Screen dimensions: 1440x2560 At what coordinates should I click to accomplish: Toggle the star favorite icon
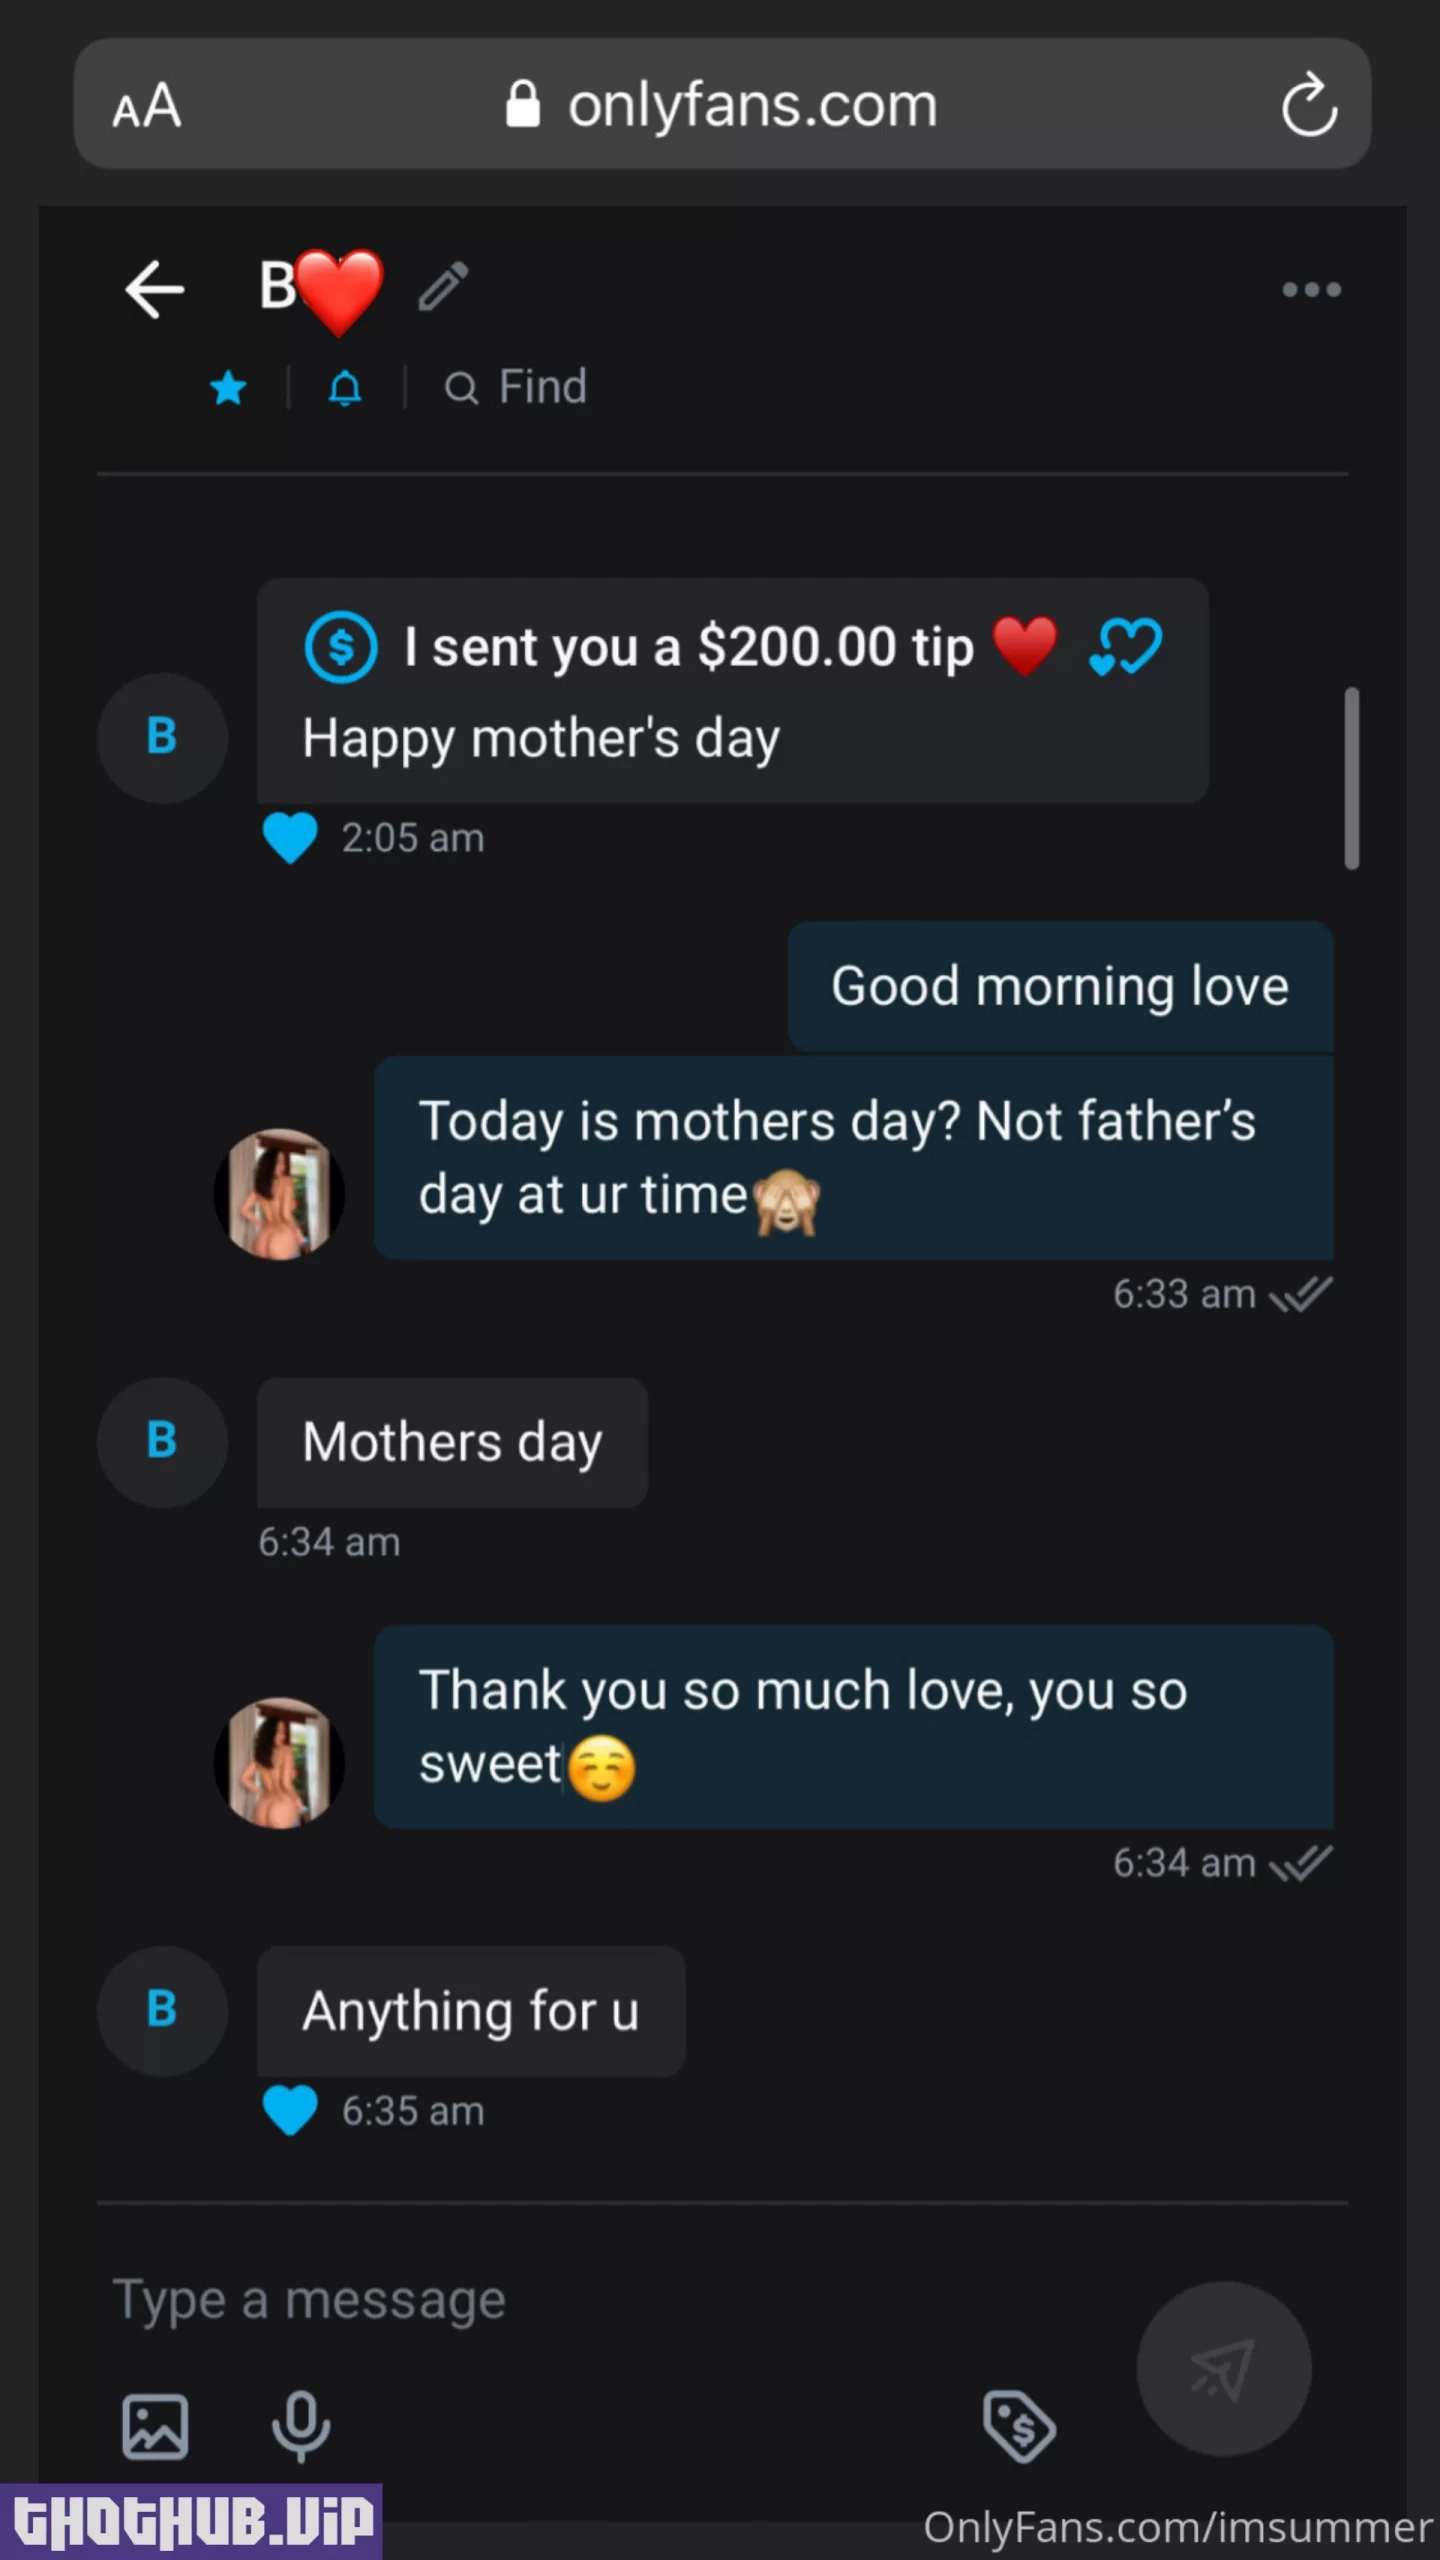(x=229, y=388)
